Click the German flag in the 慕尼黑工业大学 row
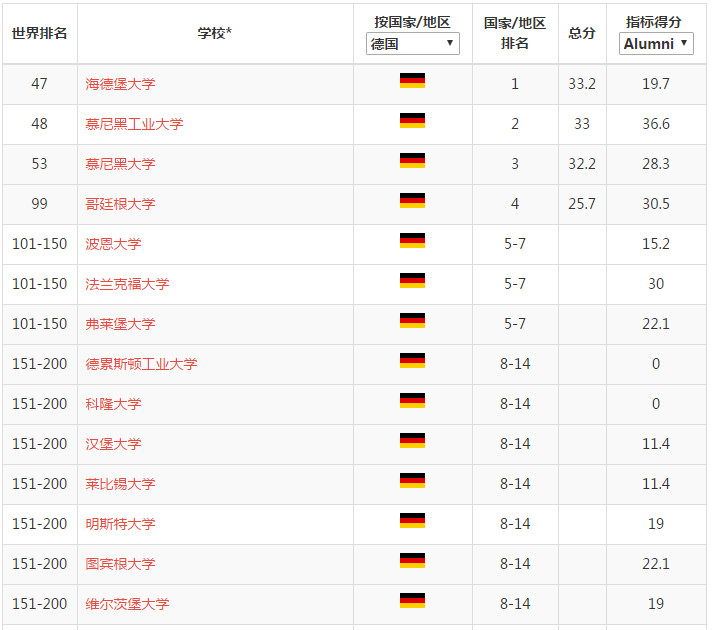712x630 pixels. [x=412, y=120]
